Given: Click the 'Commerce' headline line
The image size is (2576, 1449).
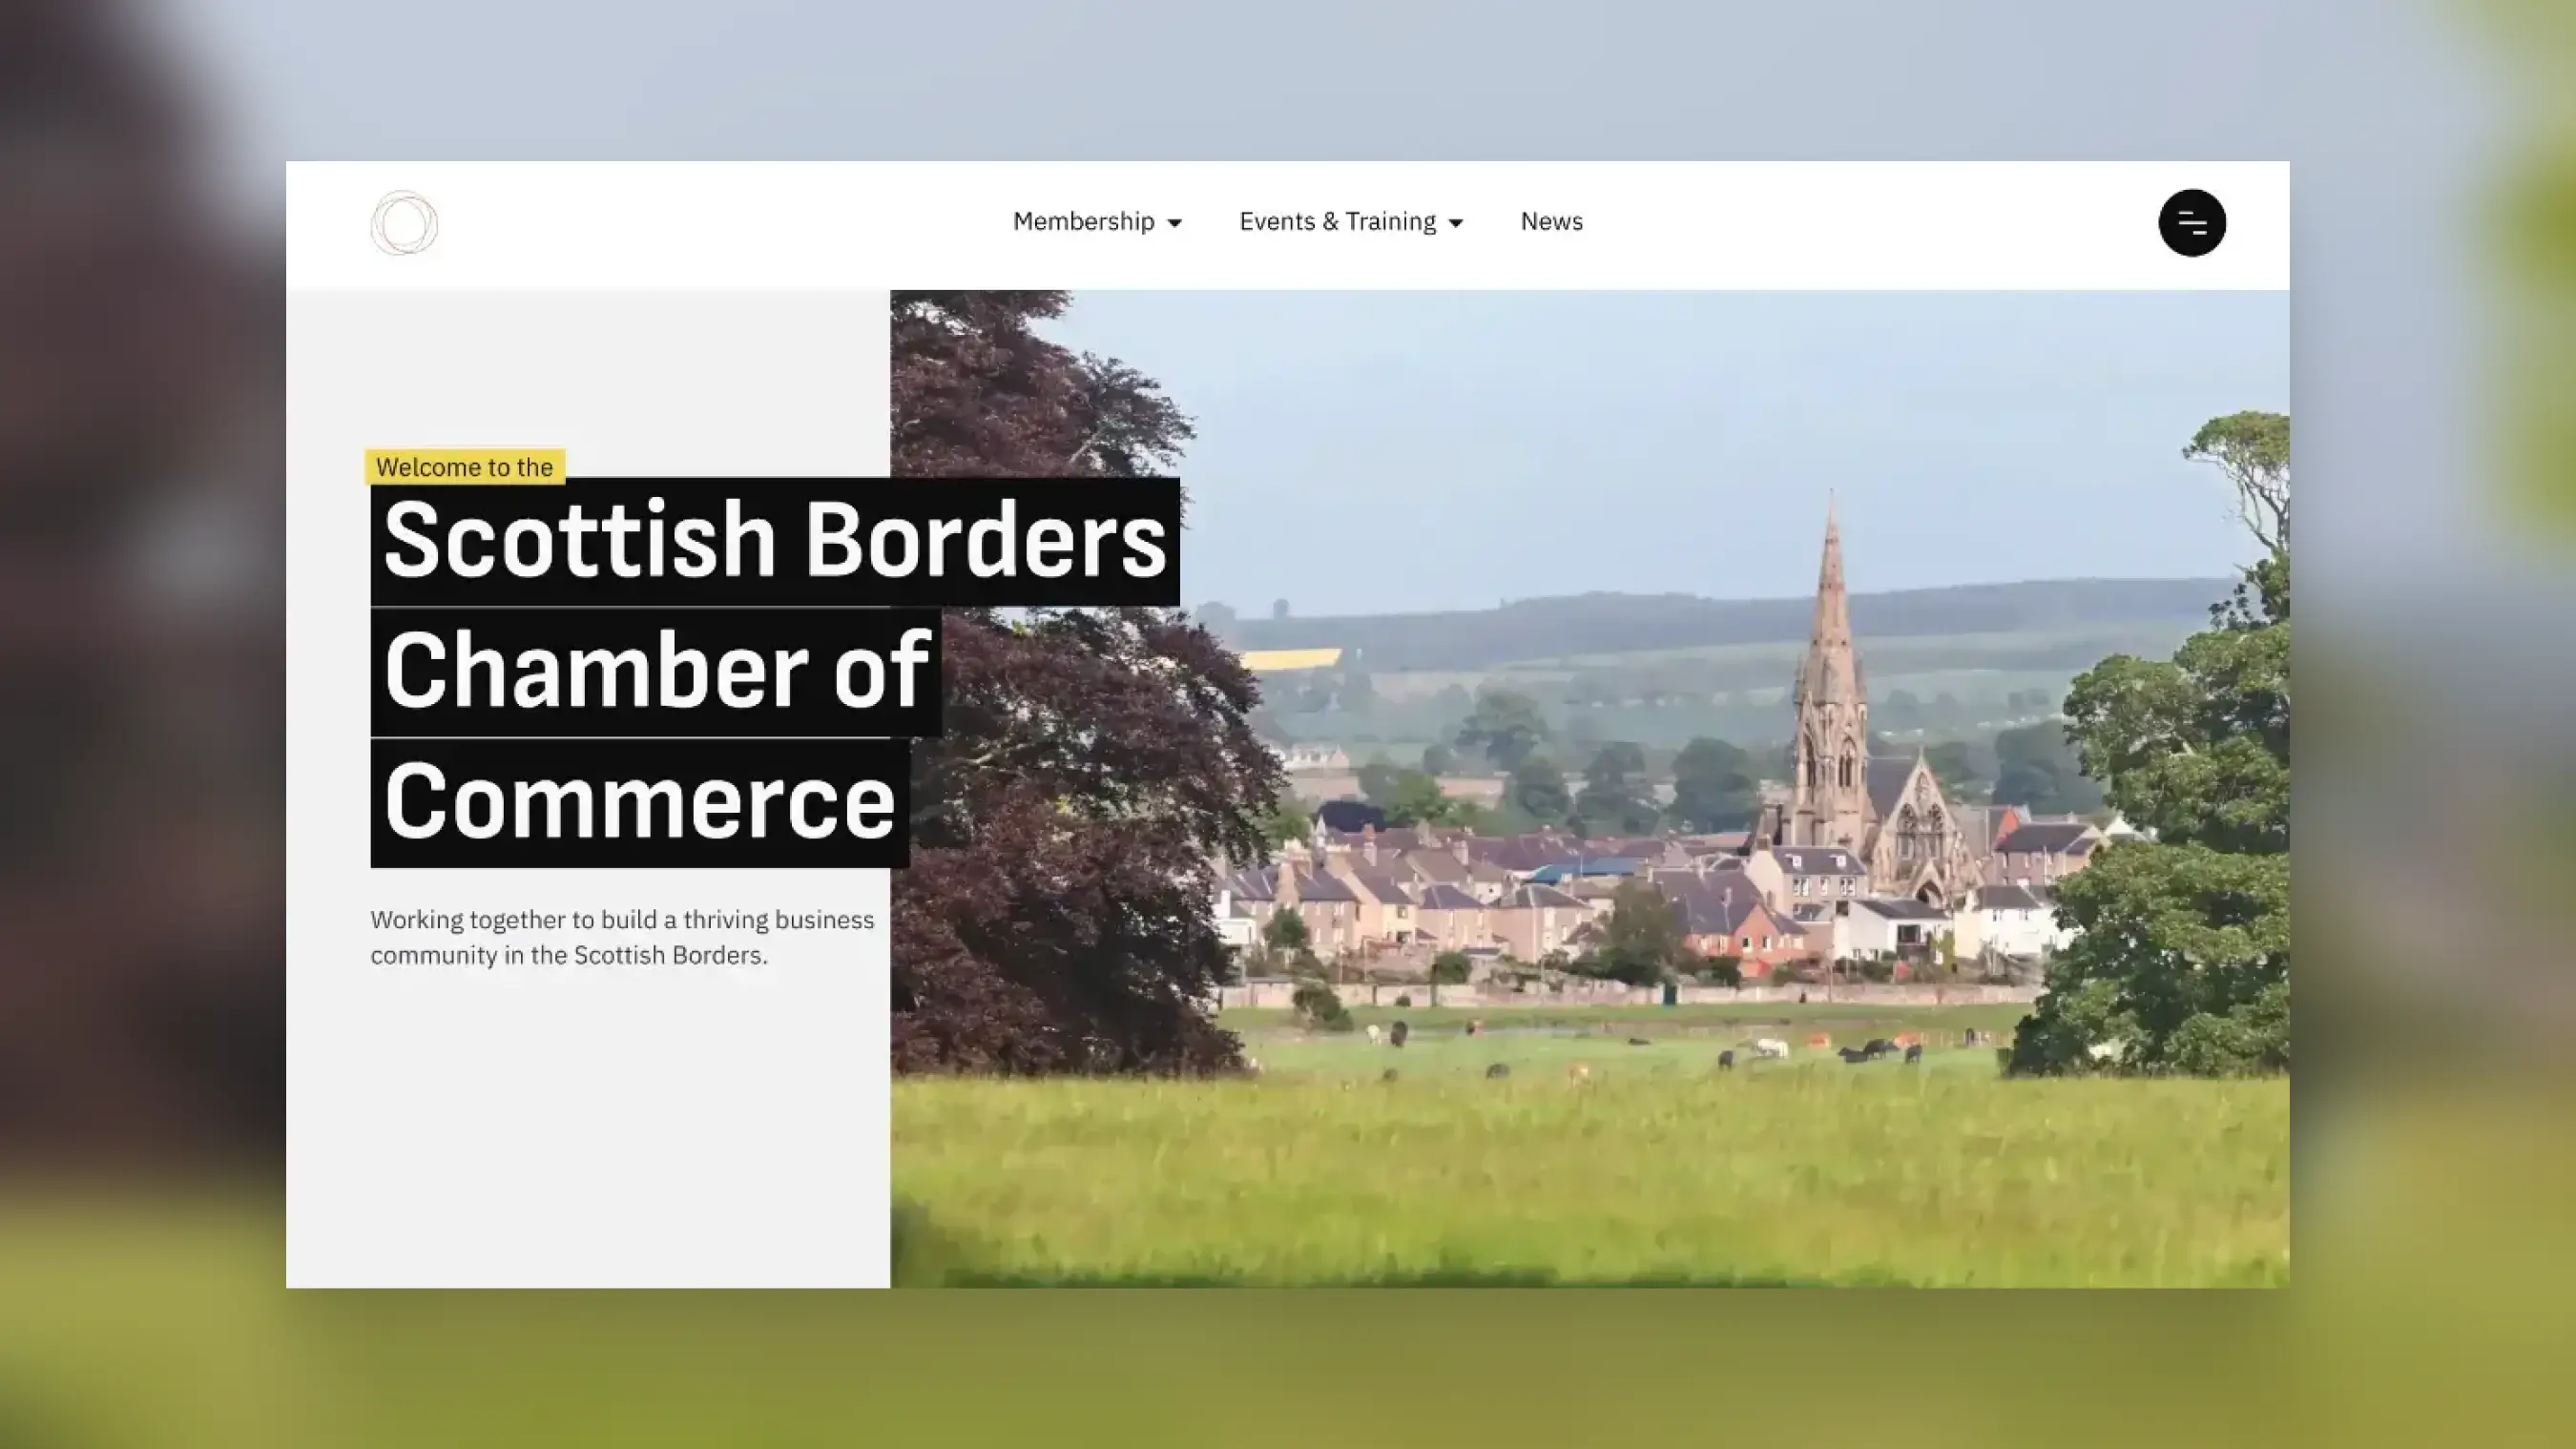Looking at the screenshot, I should click(x=639, y=803).
